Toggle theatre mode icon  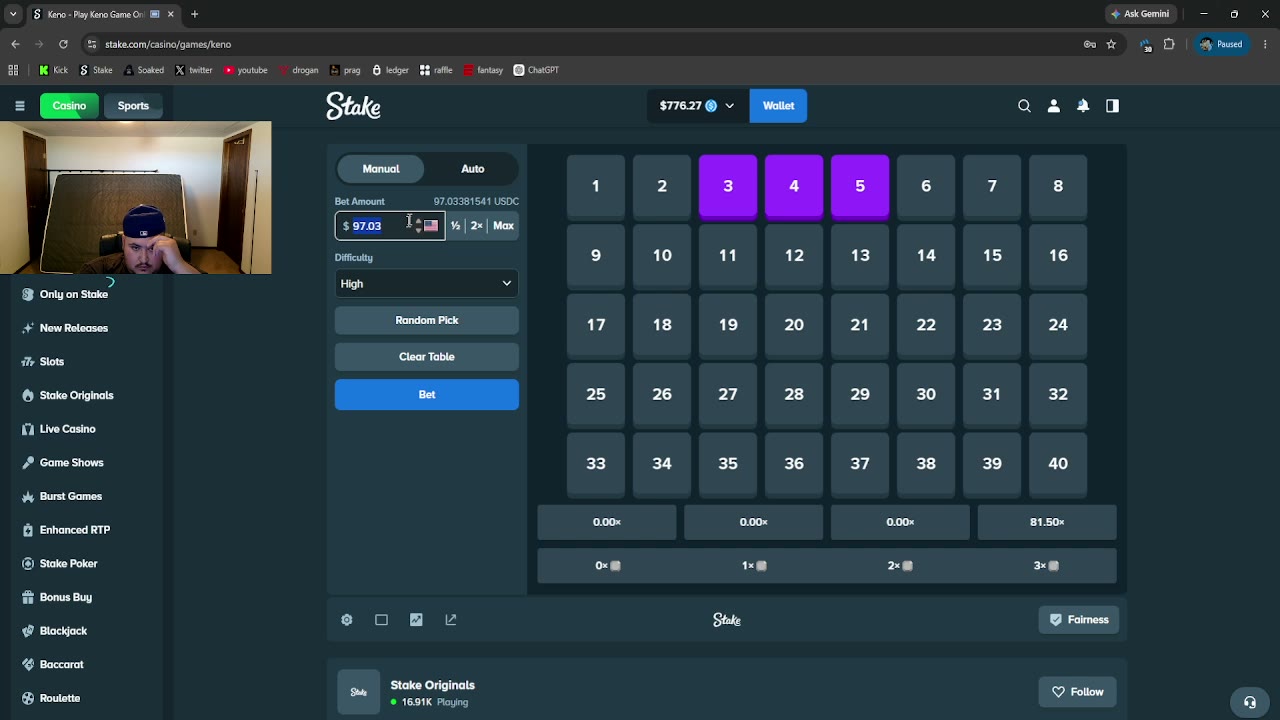tap(381, 620)
